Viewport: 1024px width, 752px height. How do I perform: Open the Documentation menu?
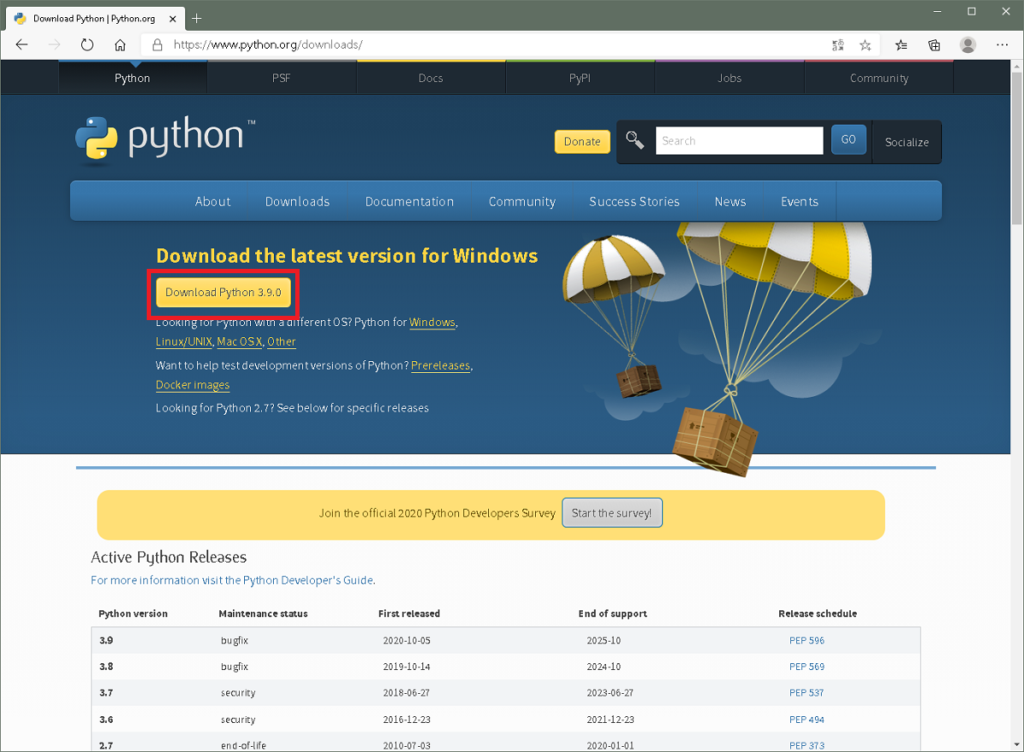point(409,202)
